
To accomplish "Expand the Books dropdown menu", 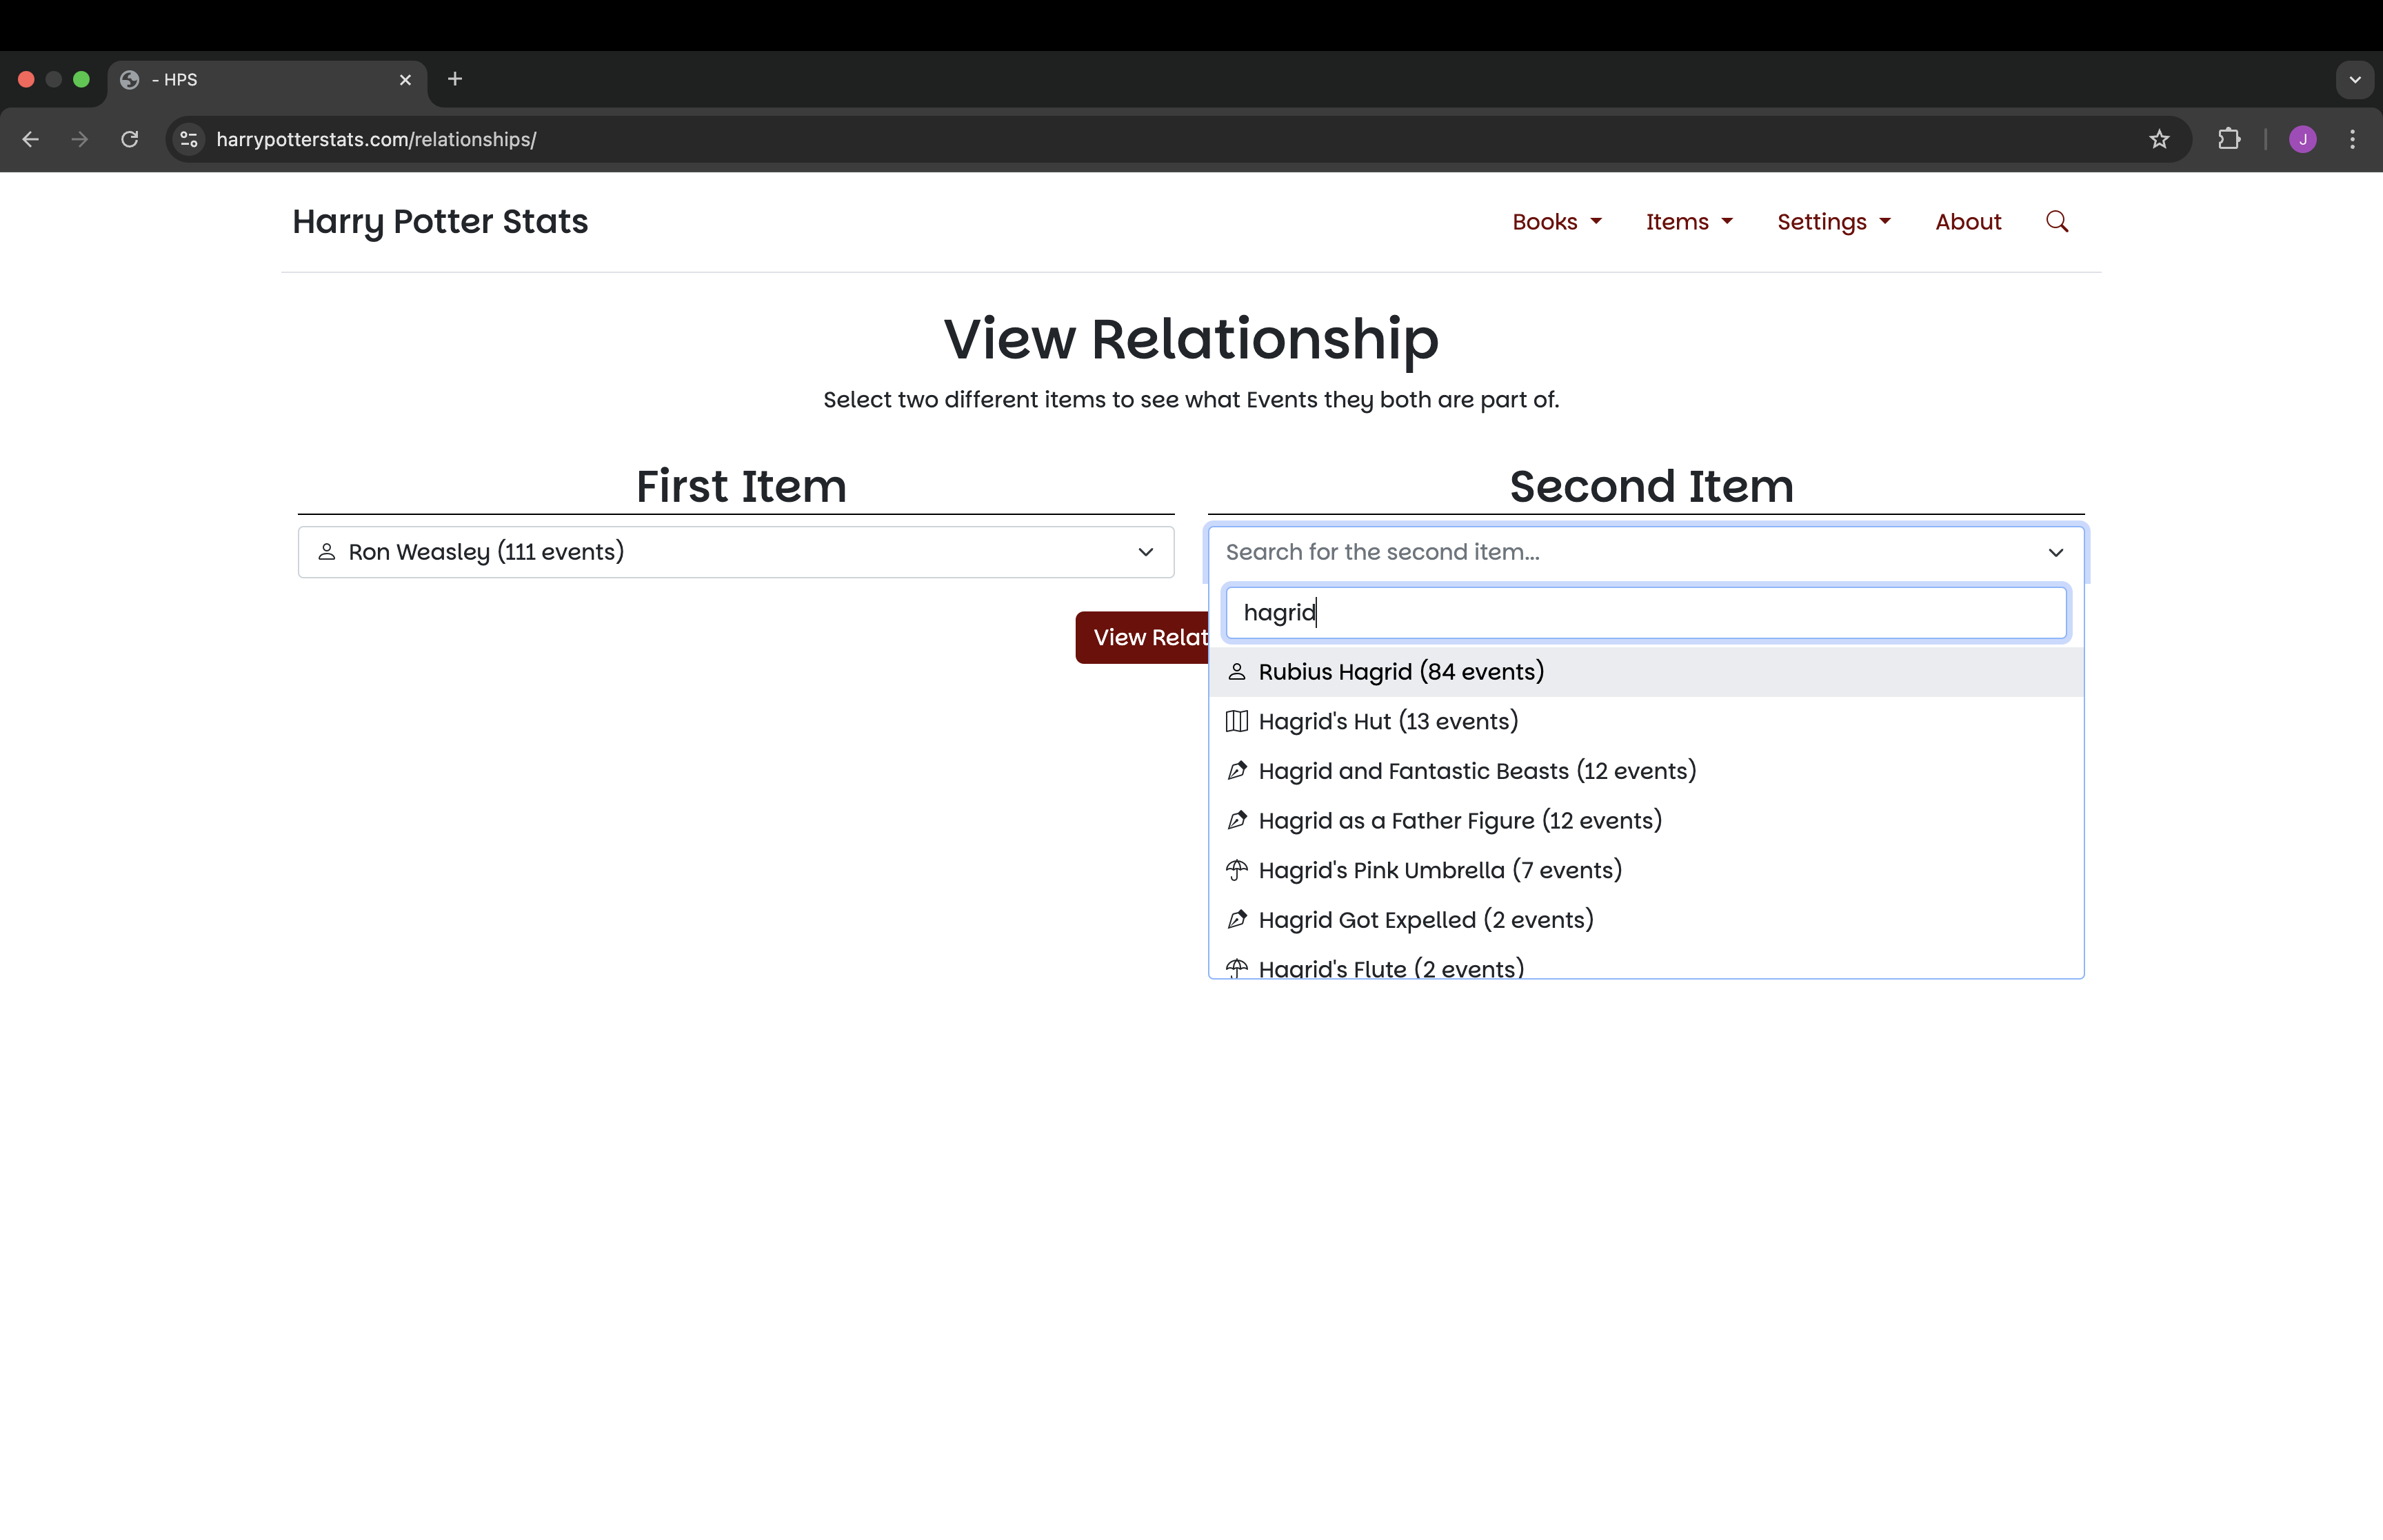I will (1556, 222).
